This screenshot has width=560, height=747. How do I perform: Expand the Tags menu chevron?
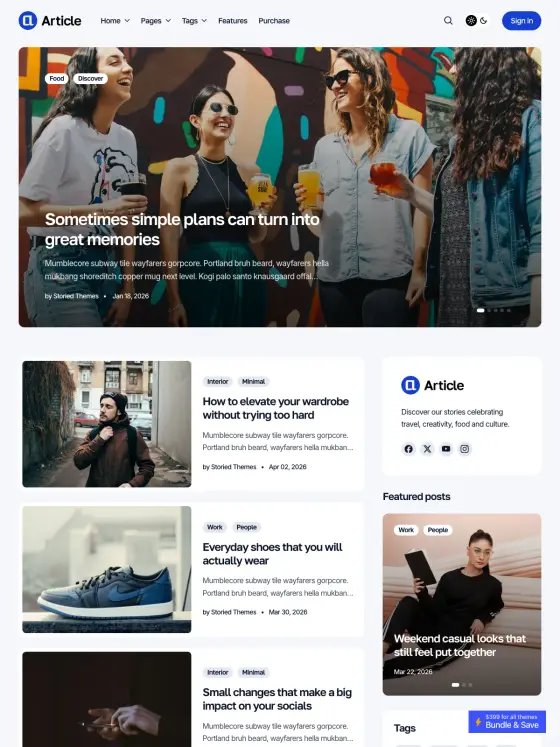pos(204,21)
